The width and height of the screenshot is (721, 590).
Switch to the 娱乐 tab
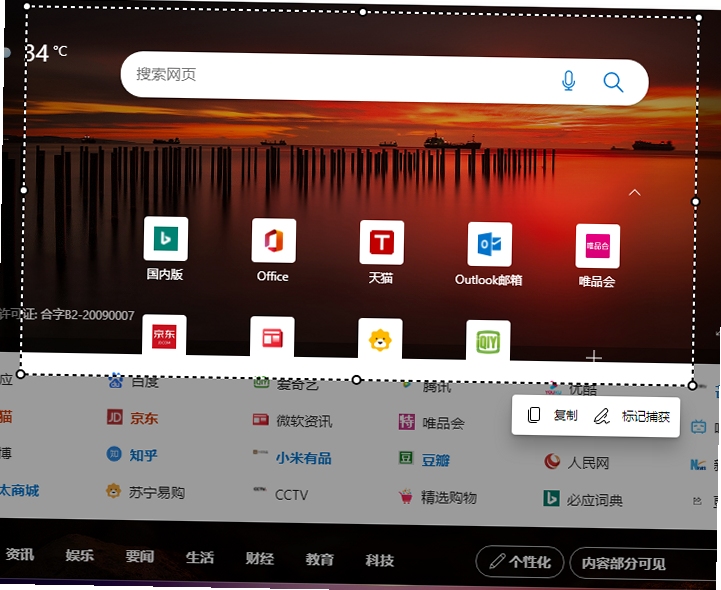point(80,555)
